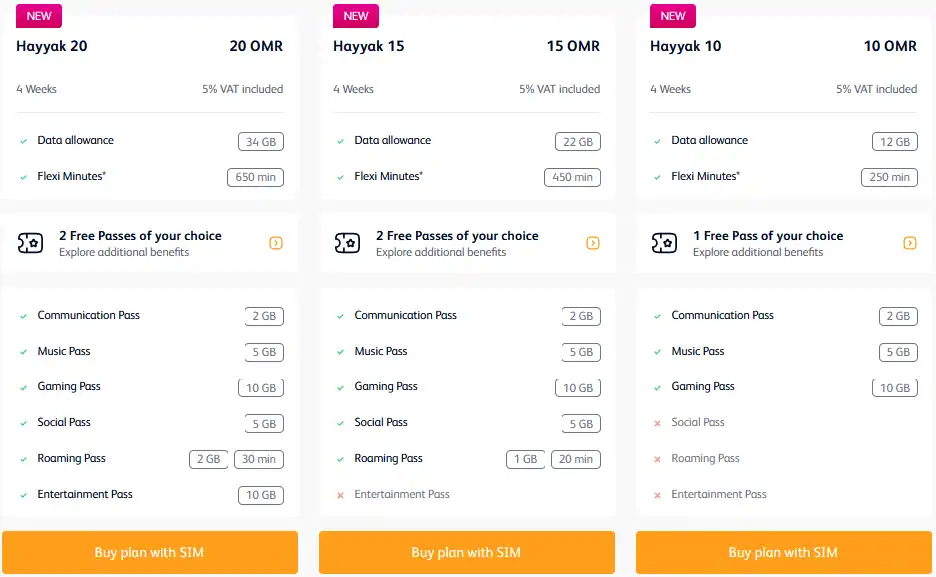Toggle the Gaming Pass checkmark on Hayyak 15

tap(340, 387)
